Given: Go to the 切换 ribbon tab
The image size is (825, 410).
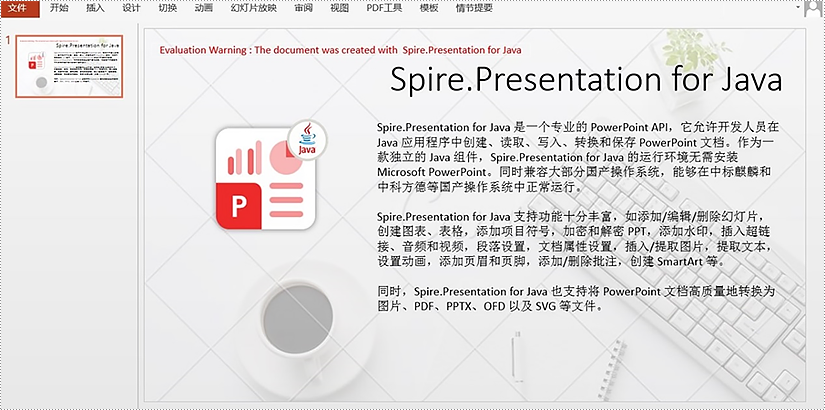Looking at the screenshot, I should (x=168, y=8).
